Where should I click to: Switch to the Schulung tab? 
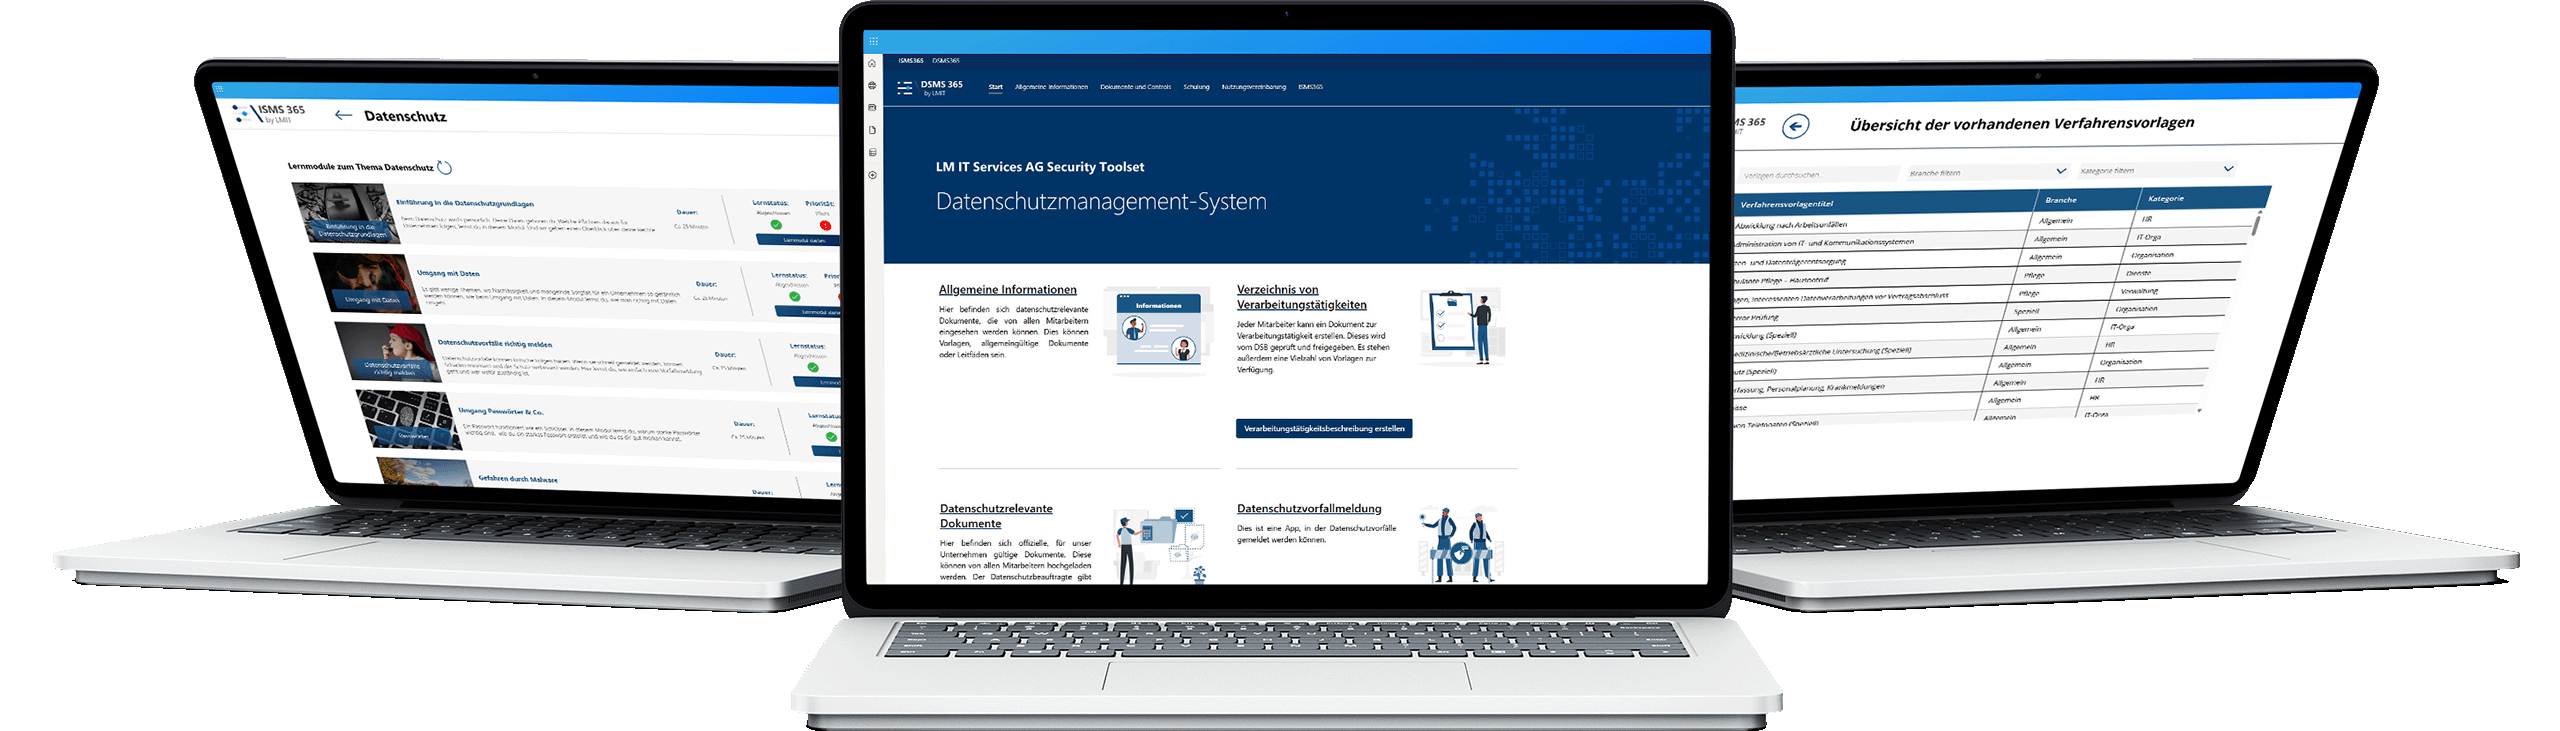point(1196,87)
